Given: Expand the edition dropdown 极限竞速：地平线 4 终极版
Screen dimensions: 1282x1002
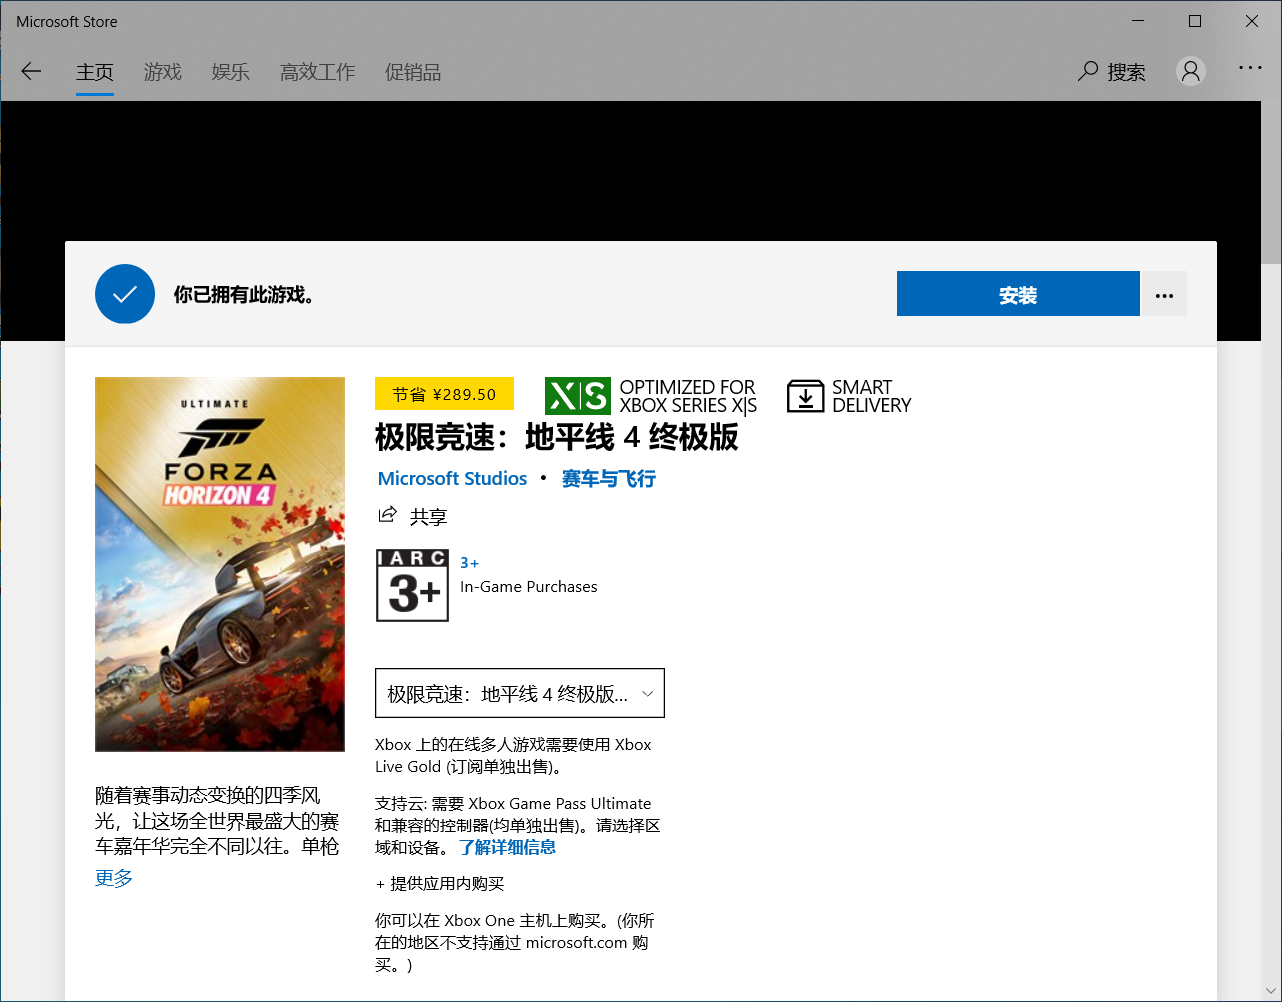Looking at the screenshot, I should point(520,693).
